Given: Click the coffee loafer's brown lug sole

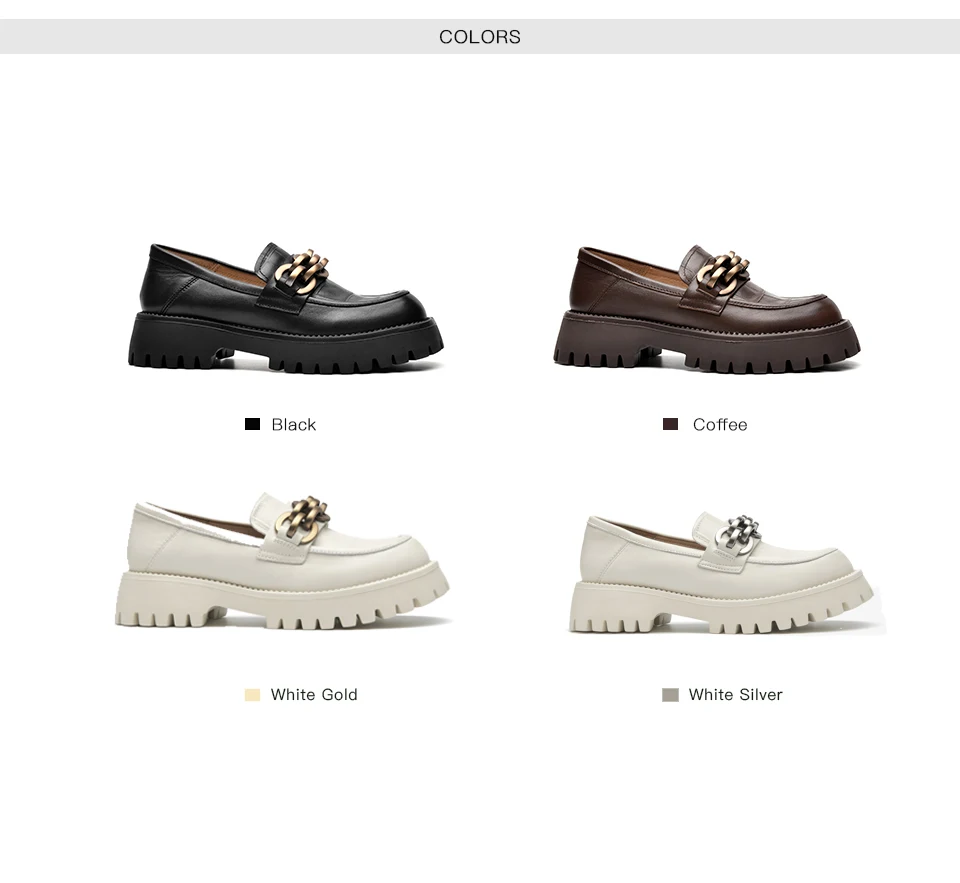Looking at the screenshot, I should tap(707, 345).
